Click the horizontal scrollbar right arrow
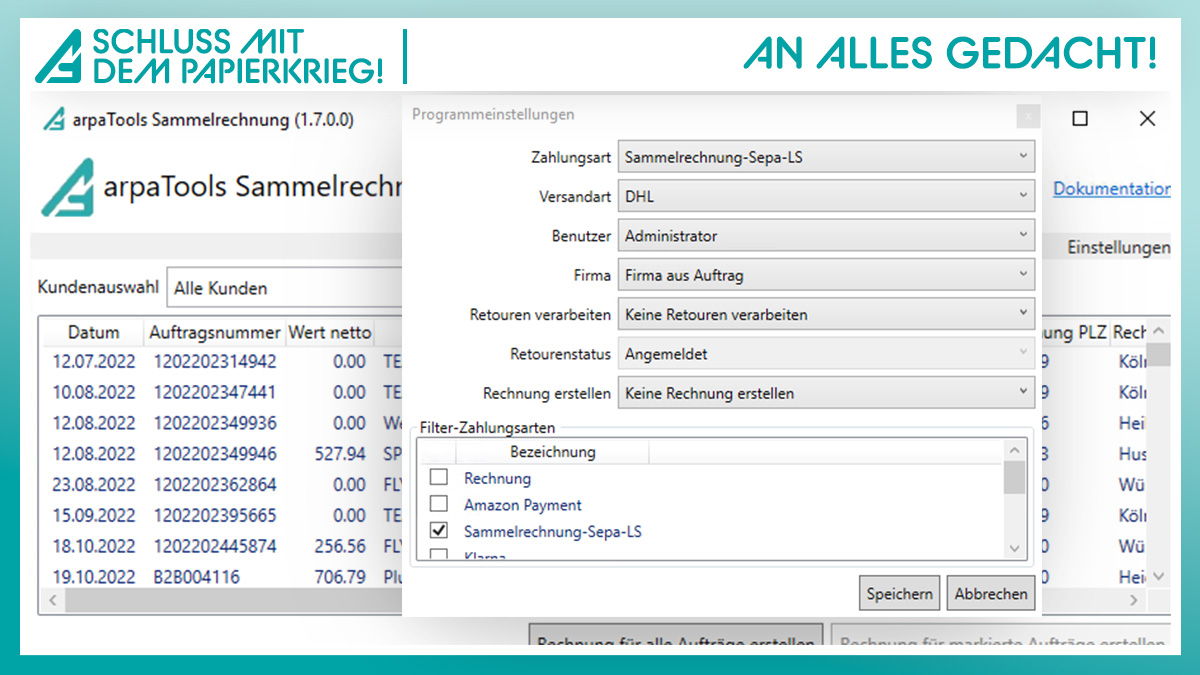The image size is (1200, 675). [x=1134, y=600]
